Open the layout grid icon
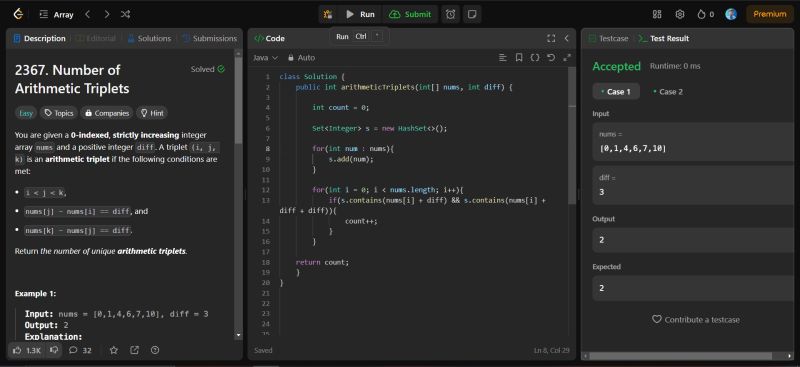Image resolution: width=800 pixels, height=367 pixels. click(x=657, y=14)
